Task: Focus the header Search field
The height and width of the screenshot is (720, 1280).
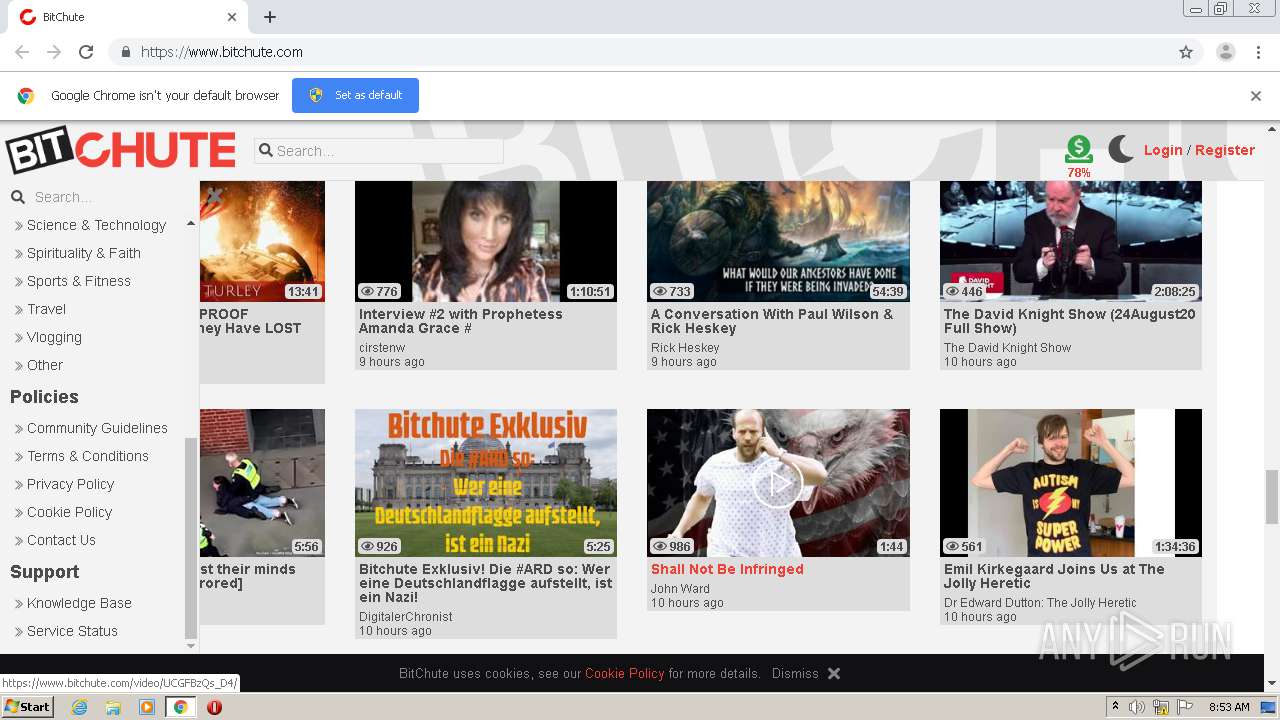Action: 379,151
